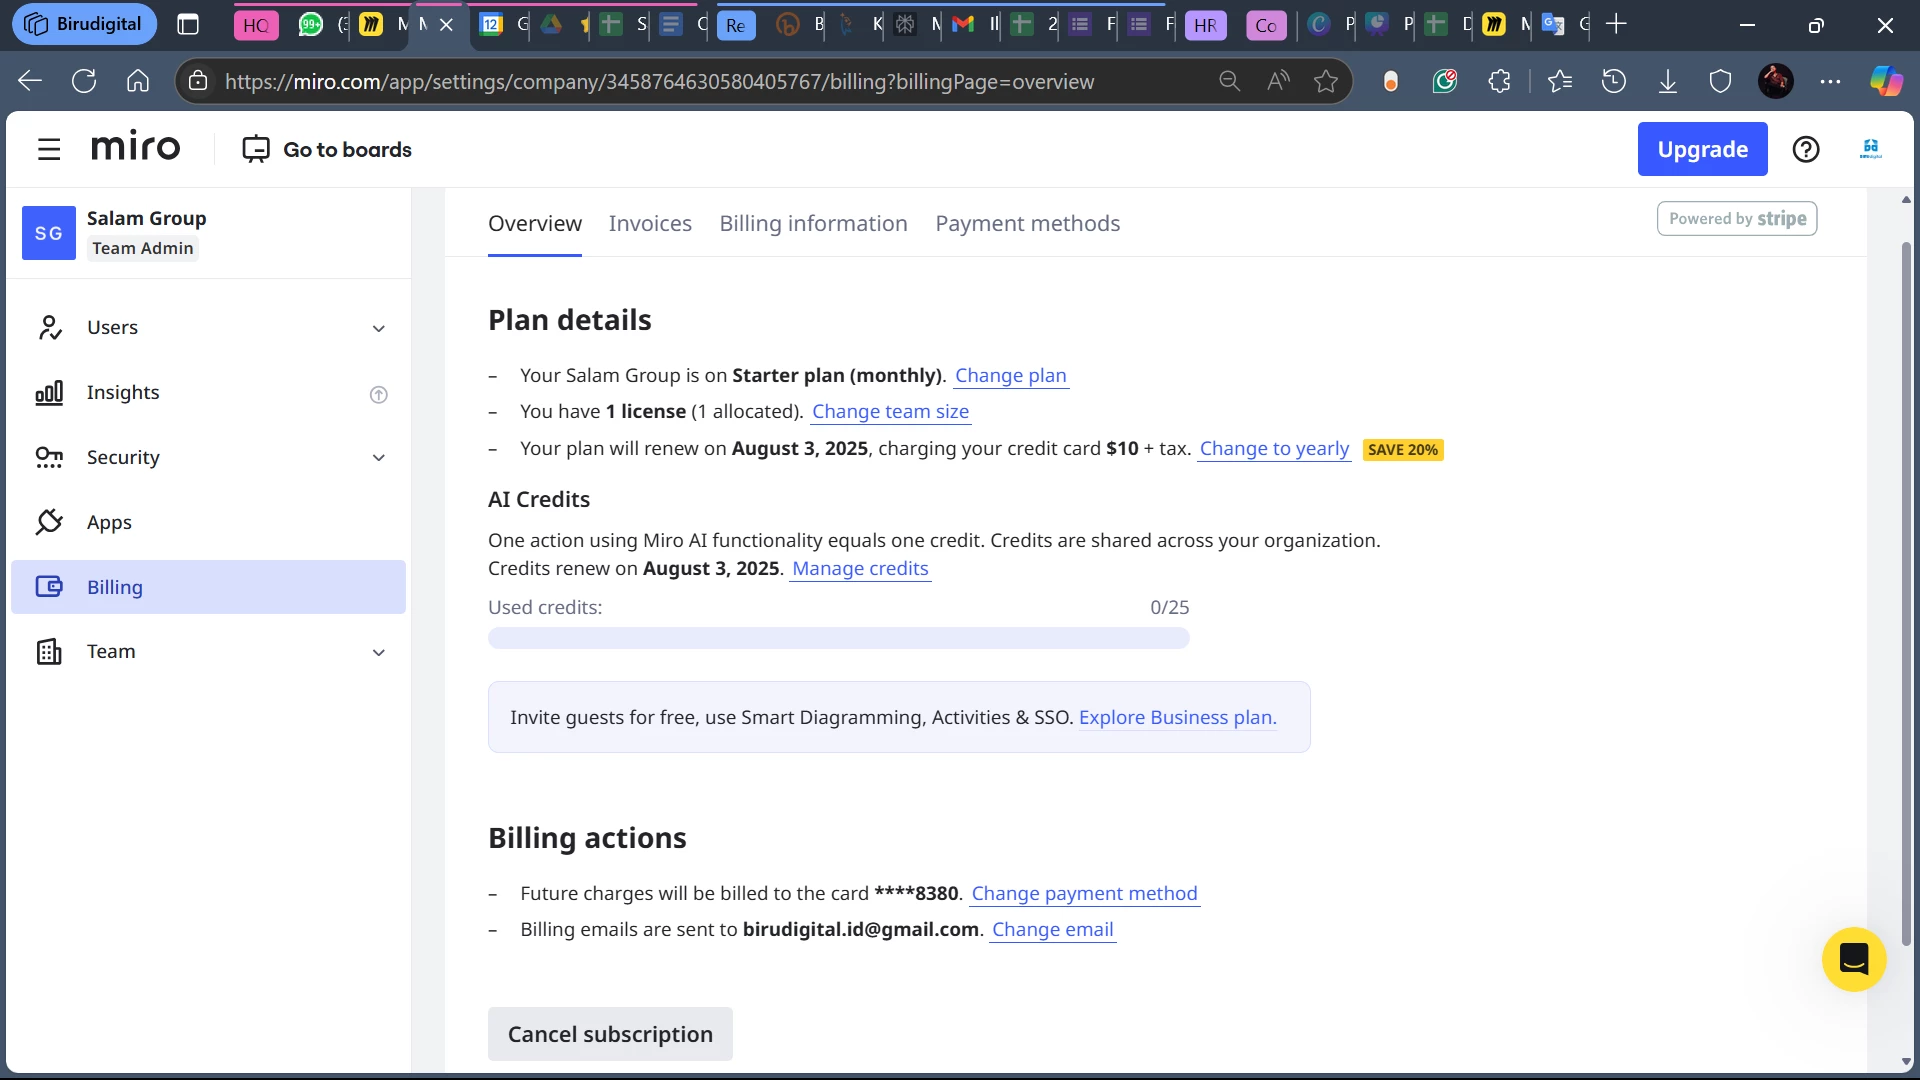Image resolution: width=1920 pixels, height=1080 pixels.
Task: Click the blue Upgrade button
Action: tap(1702, 149)
